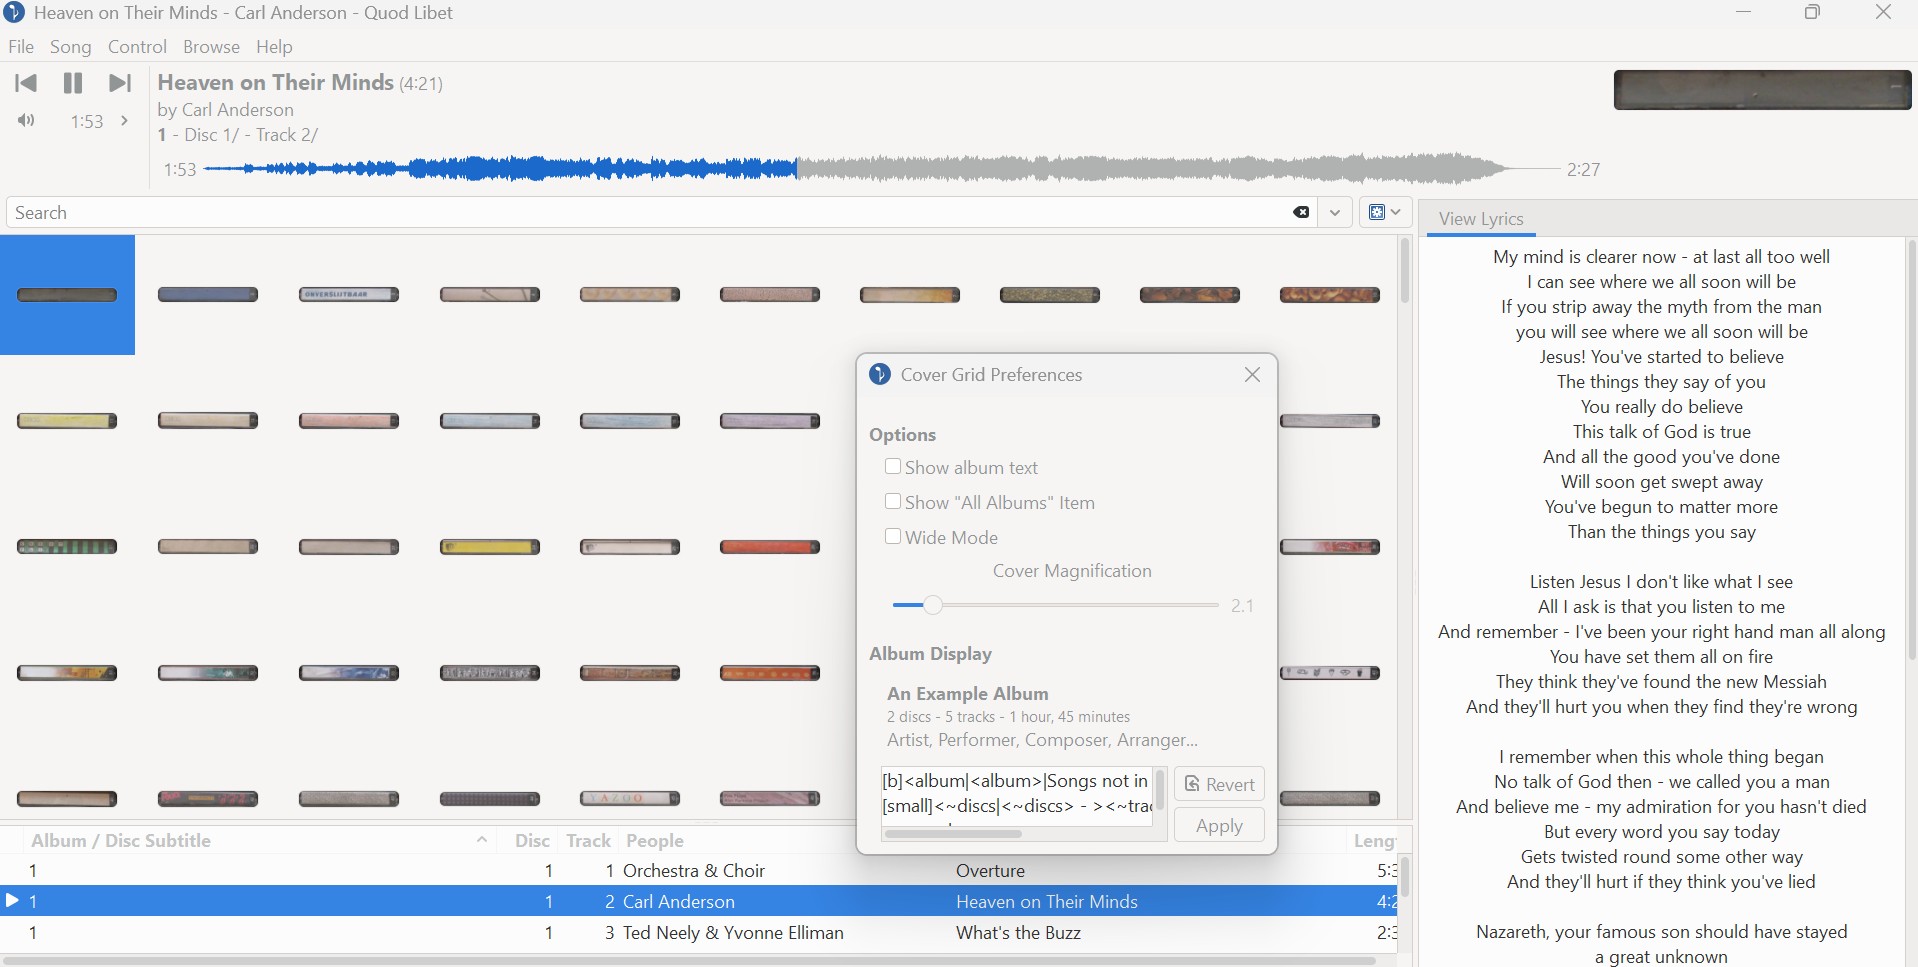Switch to the View Lyrics tab
This screenshot has width=1918, height=967.
pos(1481,219)
